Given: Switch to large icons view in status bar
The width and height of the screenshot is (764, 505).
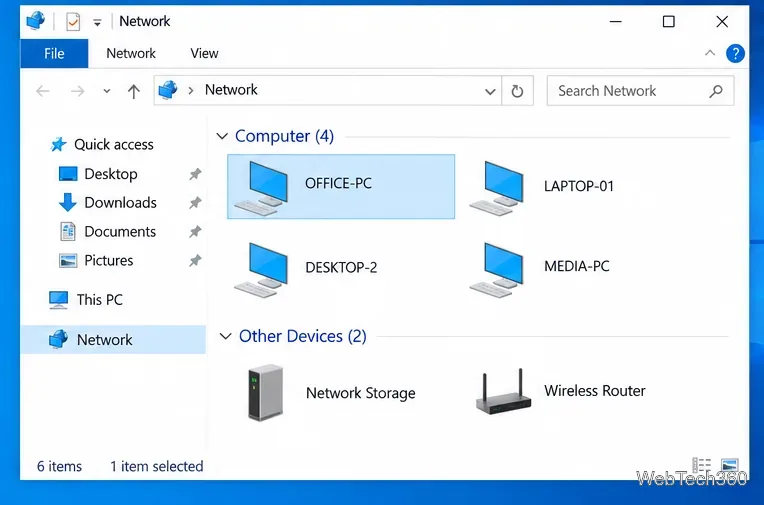Looking at the screenshot, I should [x=730, y=465].
